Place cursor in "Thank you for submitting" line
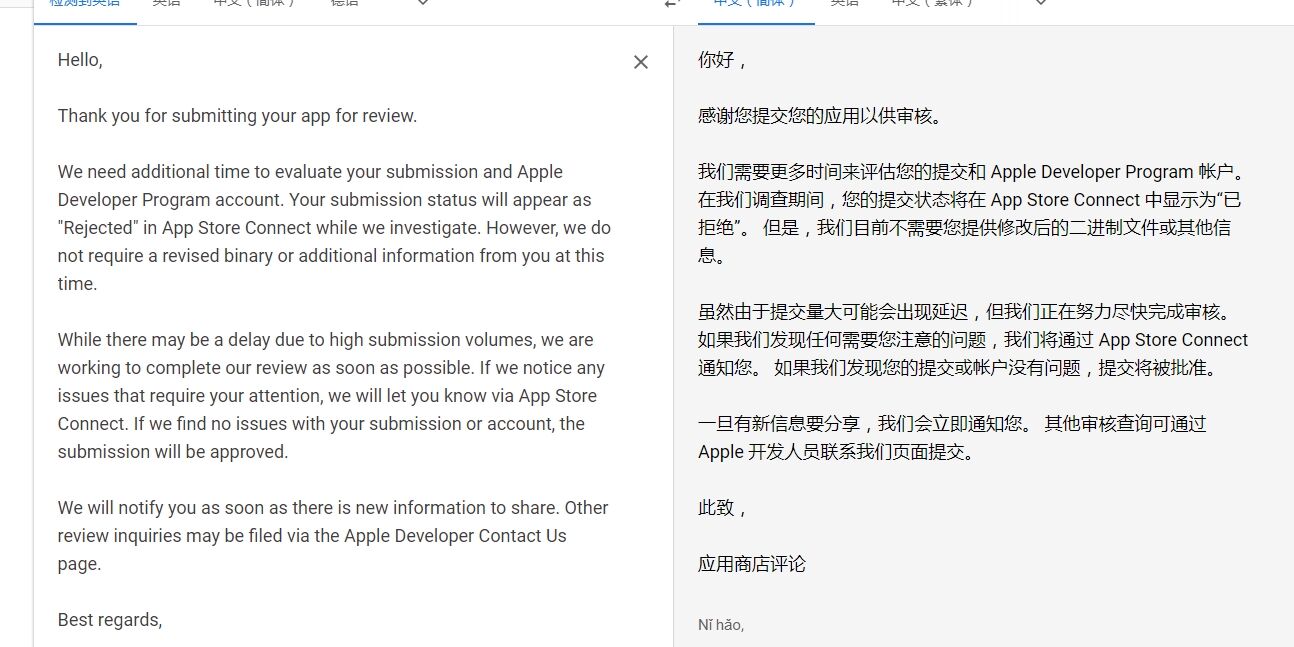1294x647 pixels. pyautogui.click(x=237, y=116)
